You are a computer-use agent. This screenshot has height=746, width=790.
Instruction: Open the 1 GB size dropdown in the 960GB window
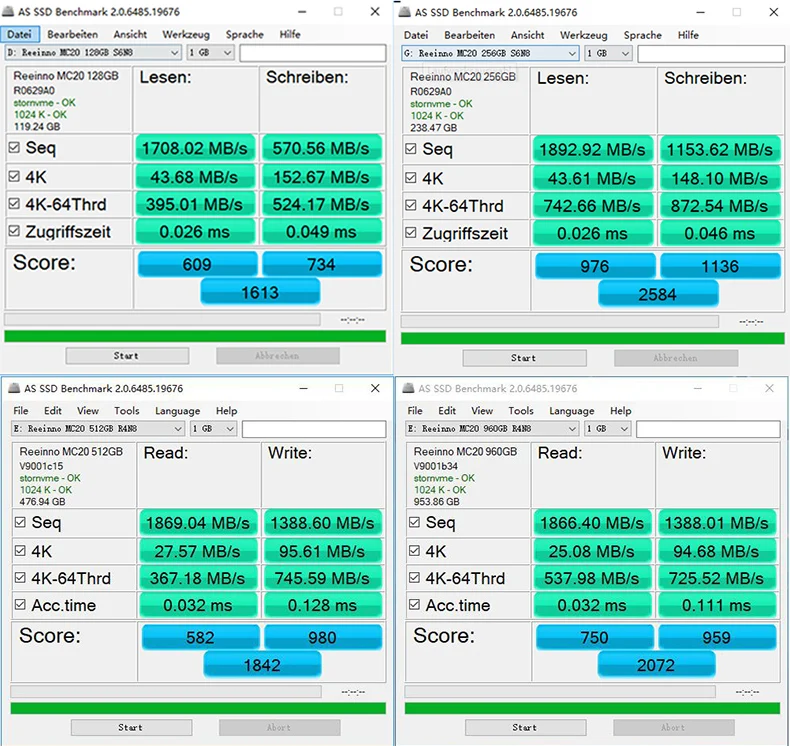coord(607,429)
